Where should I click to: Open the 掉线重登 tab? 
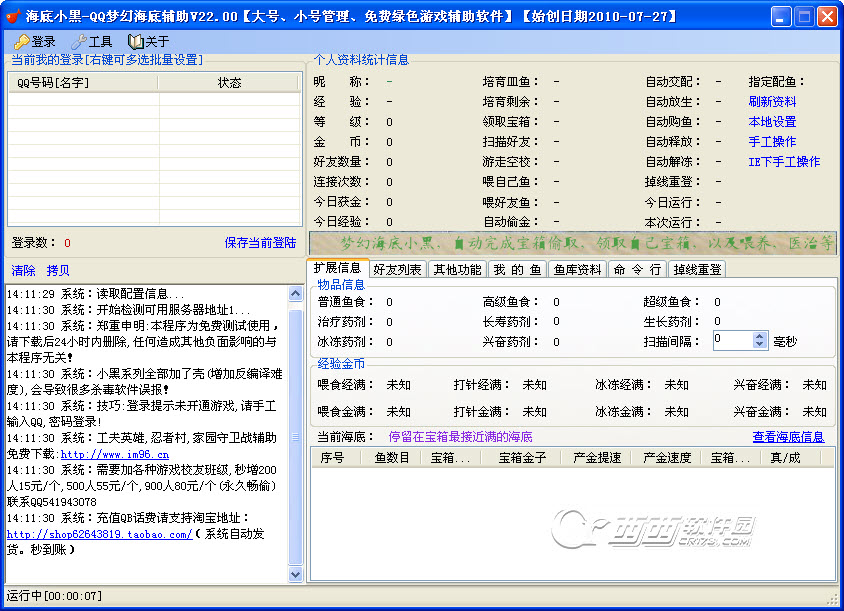coord(696,269)
